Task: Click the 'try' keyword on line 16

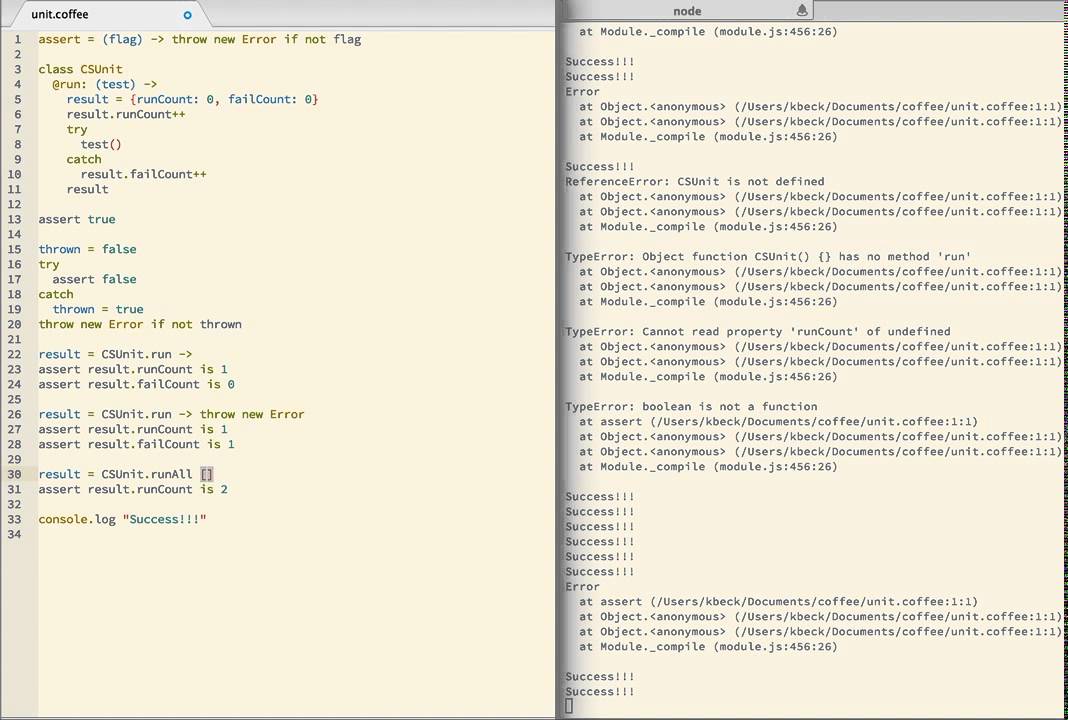Action: pos(49,264)
